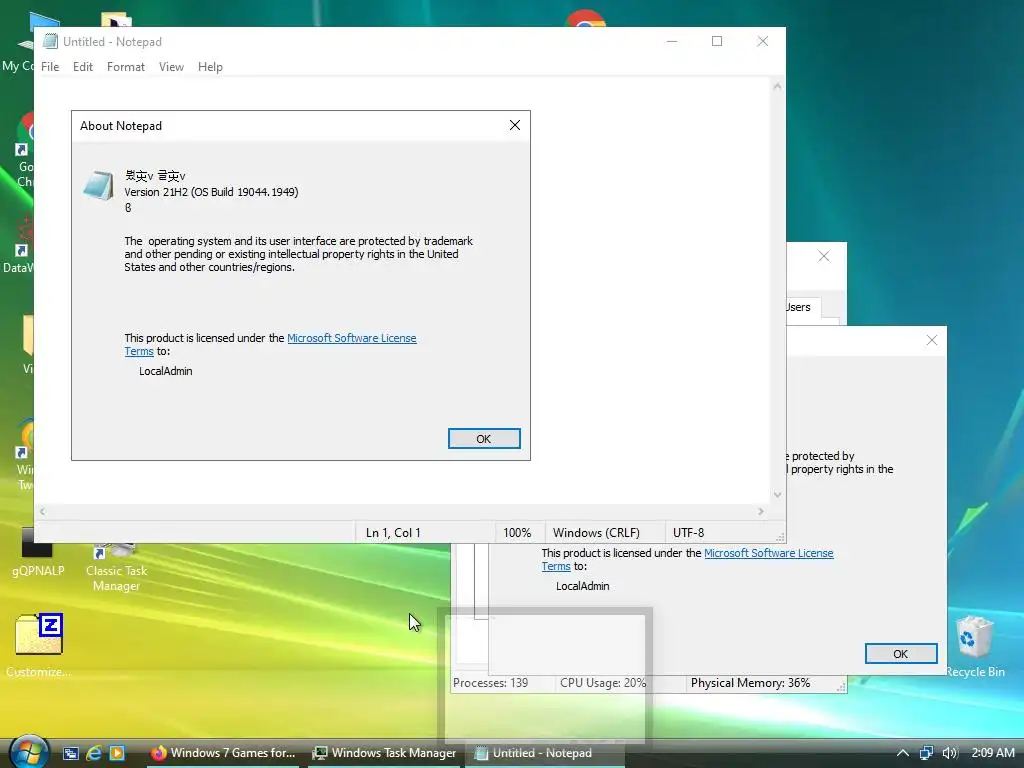The image size is (1024, 768).
Task: Open Notepad's title bar system menu icon
Action: pos(50,41)
